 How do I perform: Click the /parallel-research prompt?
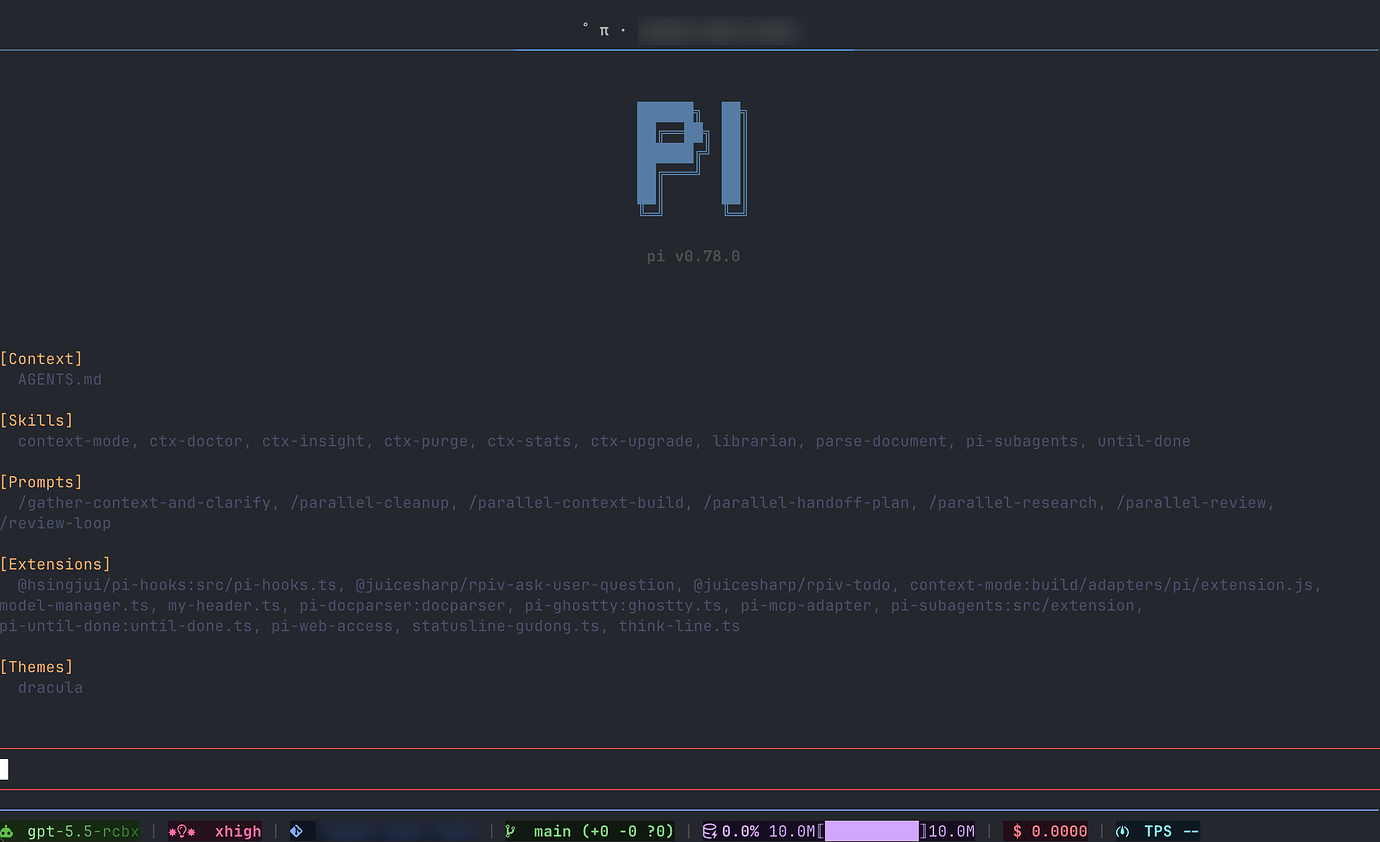point(1012,503)
